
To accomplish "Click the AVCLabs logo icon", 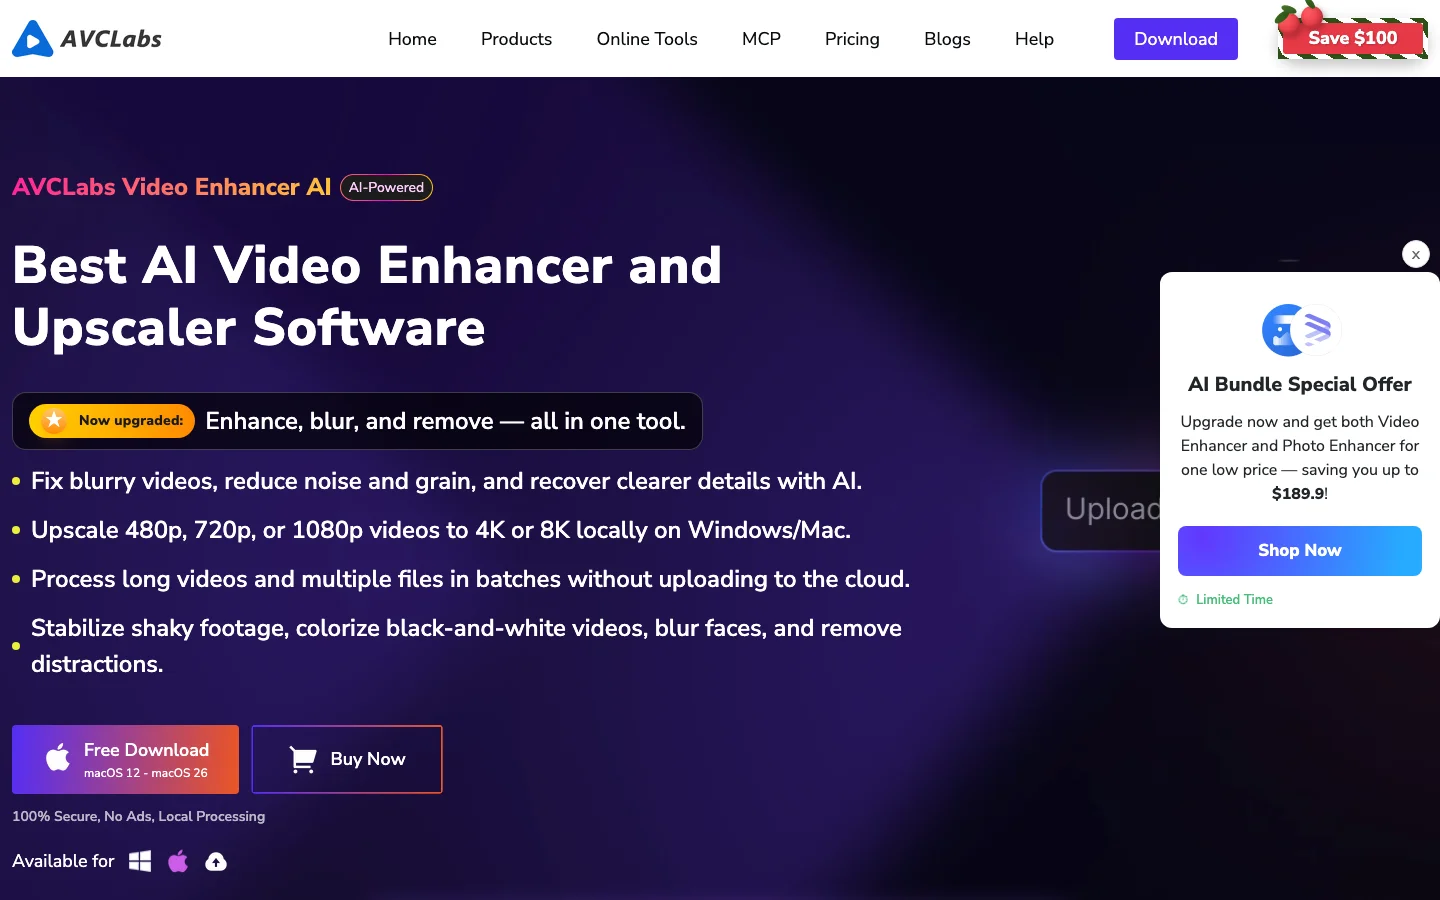I will pos(32,39).
